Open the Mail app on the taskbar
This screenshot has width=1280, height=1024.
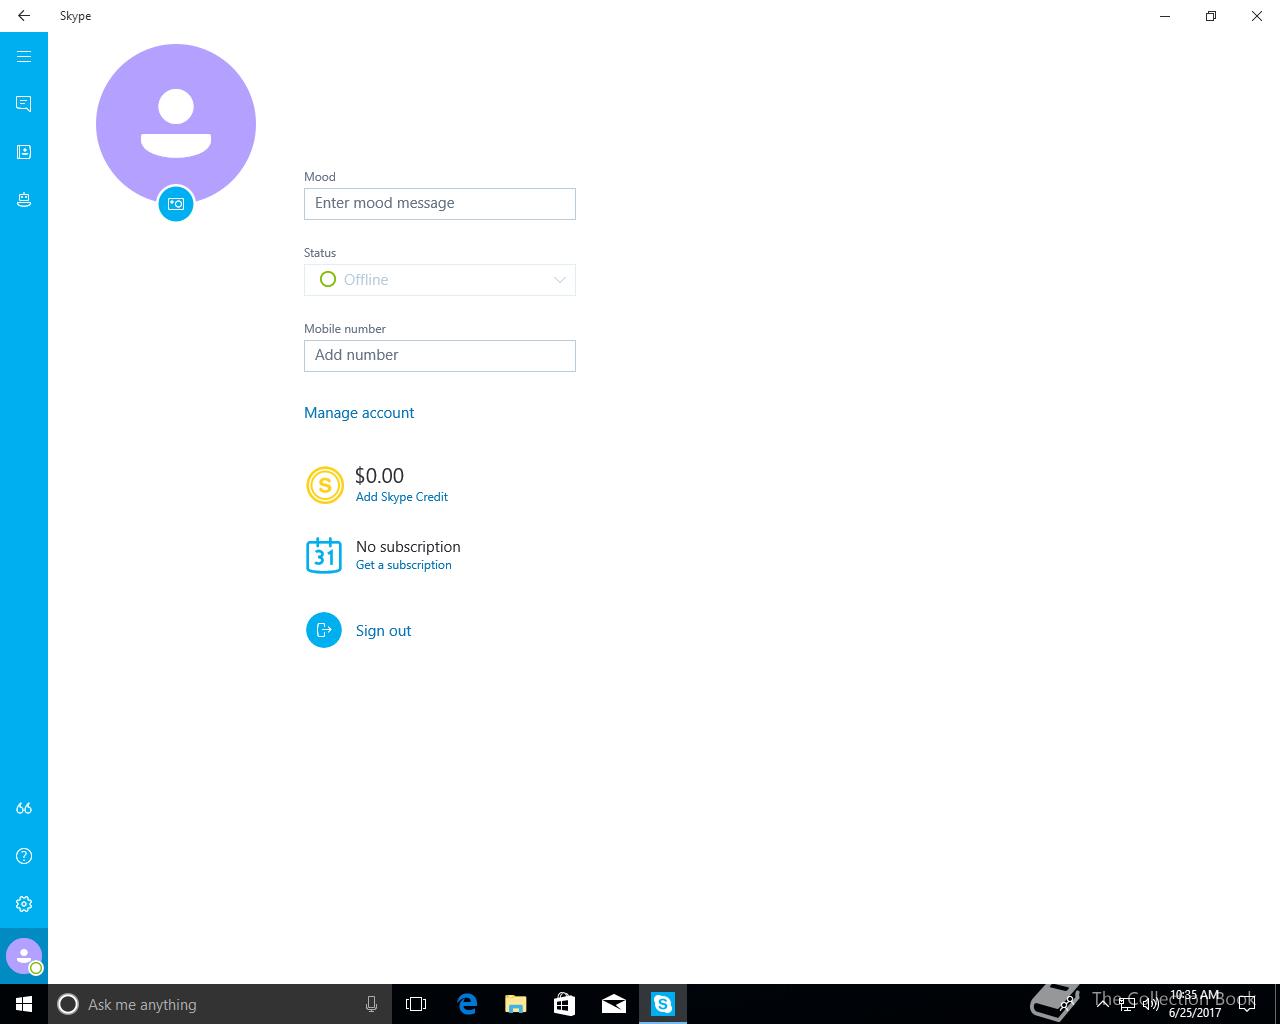(614, 1004)
